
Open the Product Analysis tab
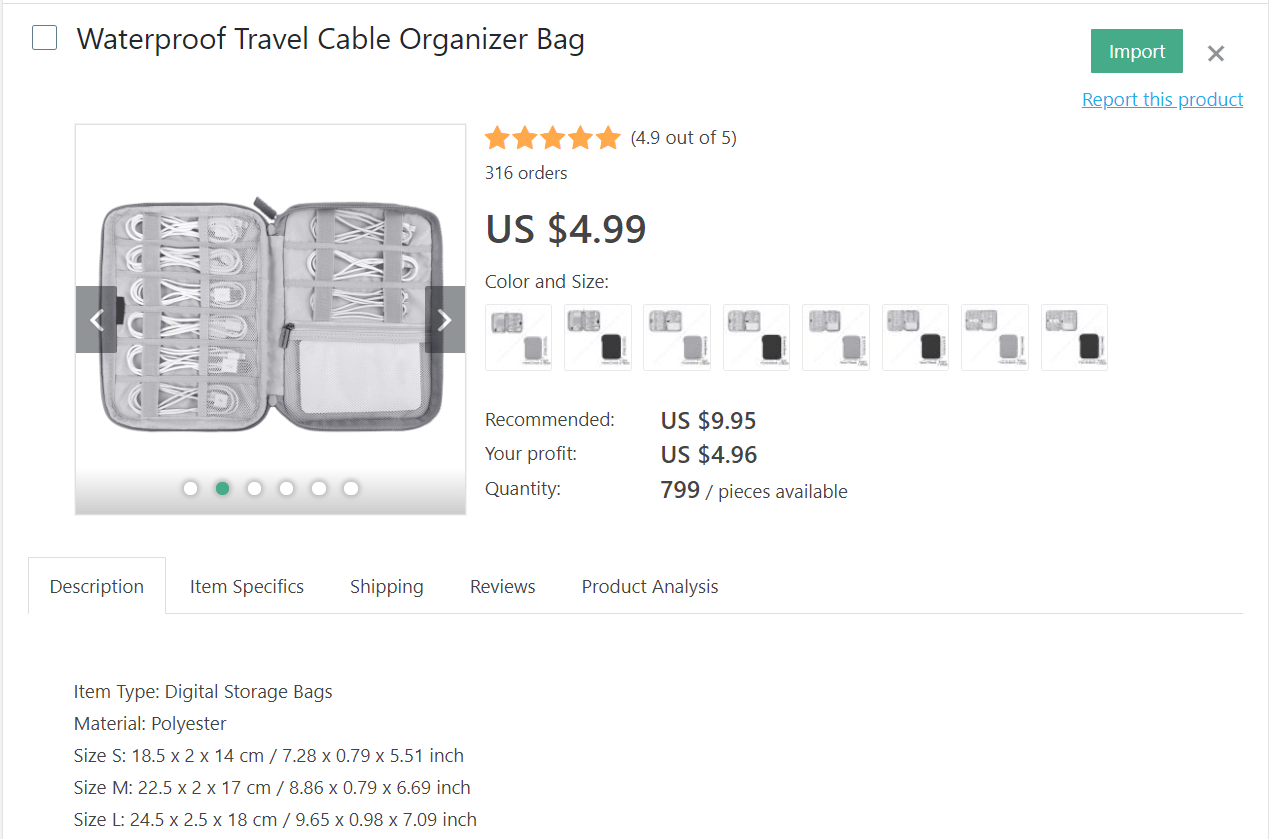click(649, 586)
